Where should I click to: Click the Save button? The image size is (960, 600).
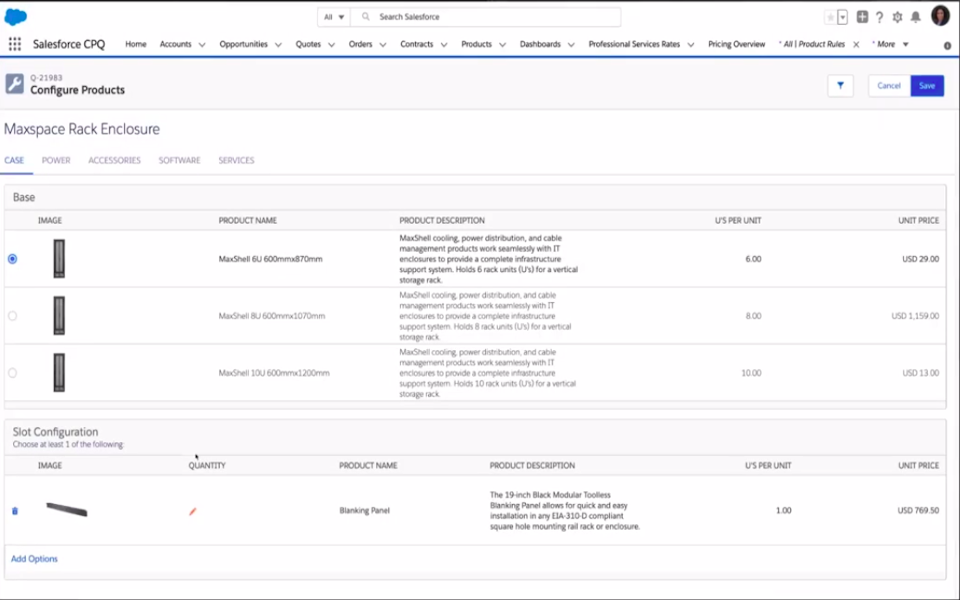927,86
